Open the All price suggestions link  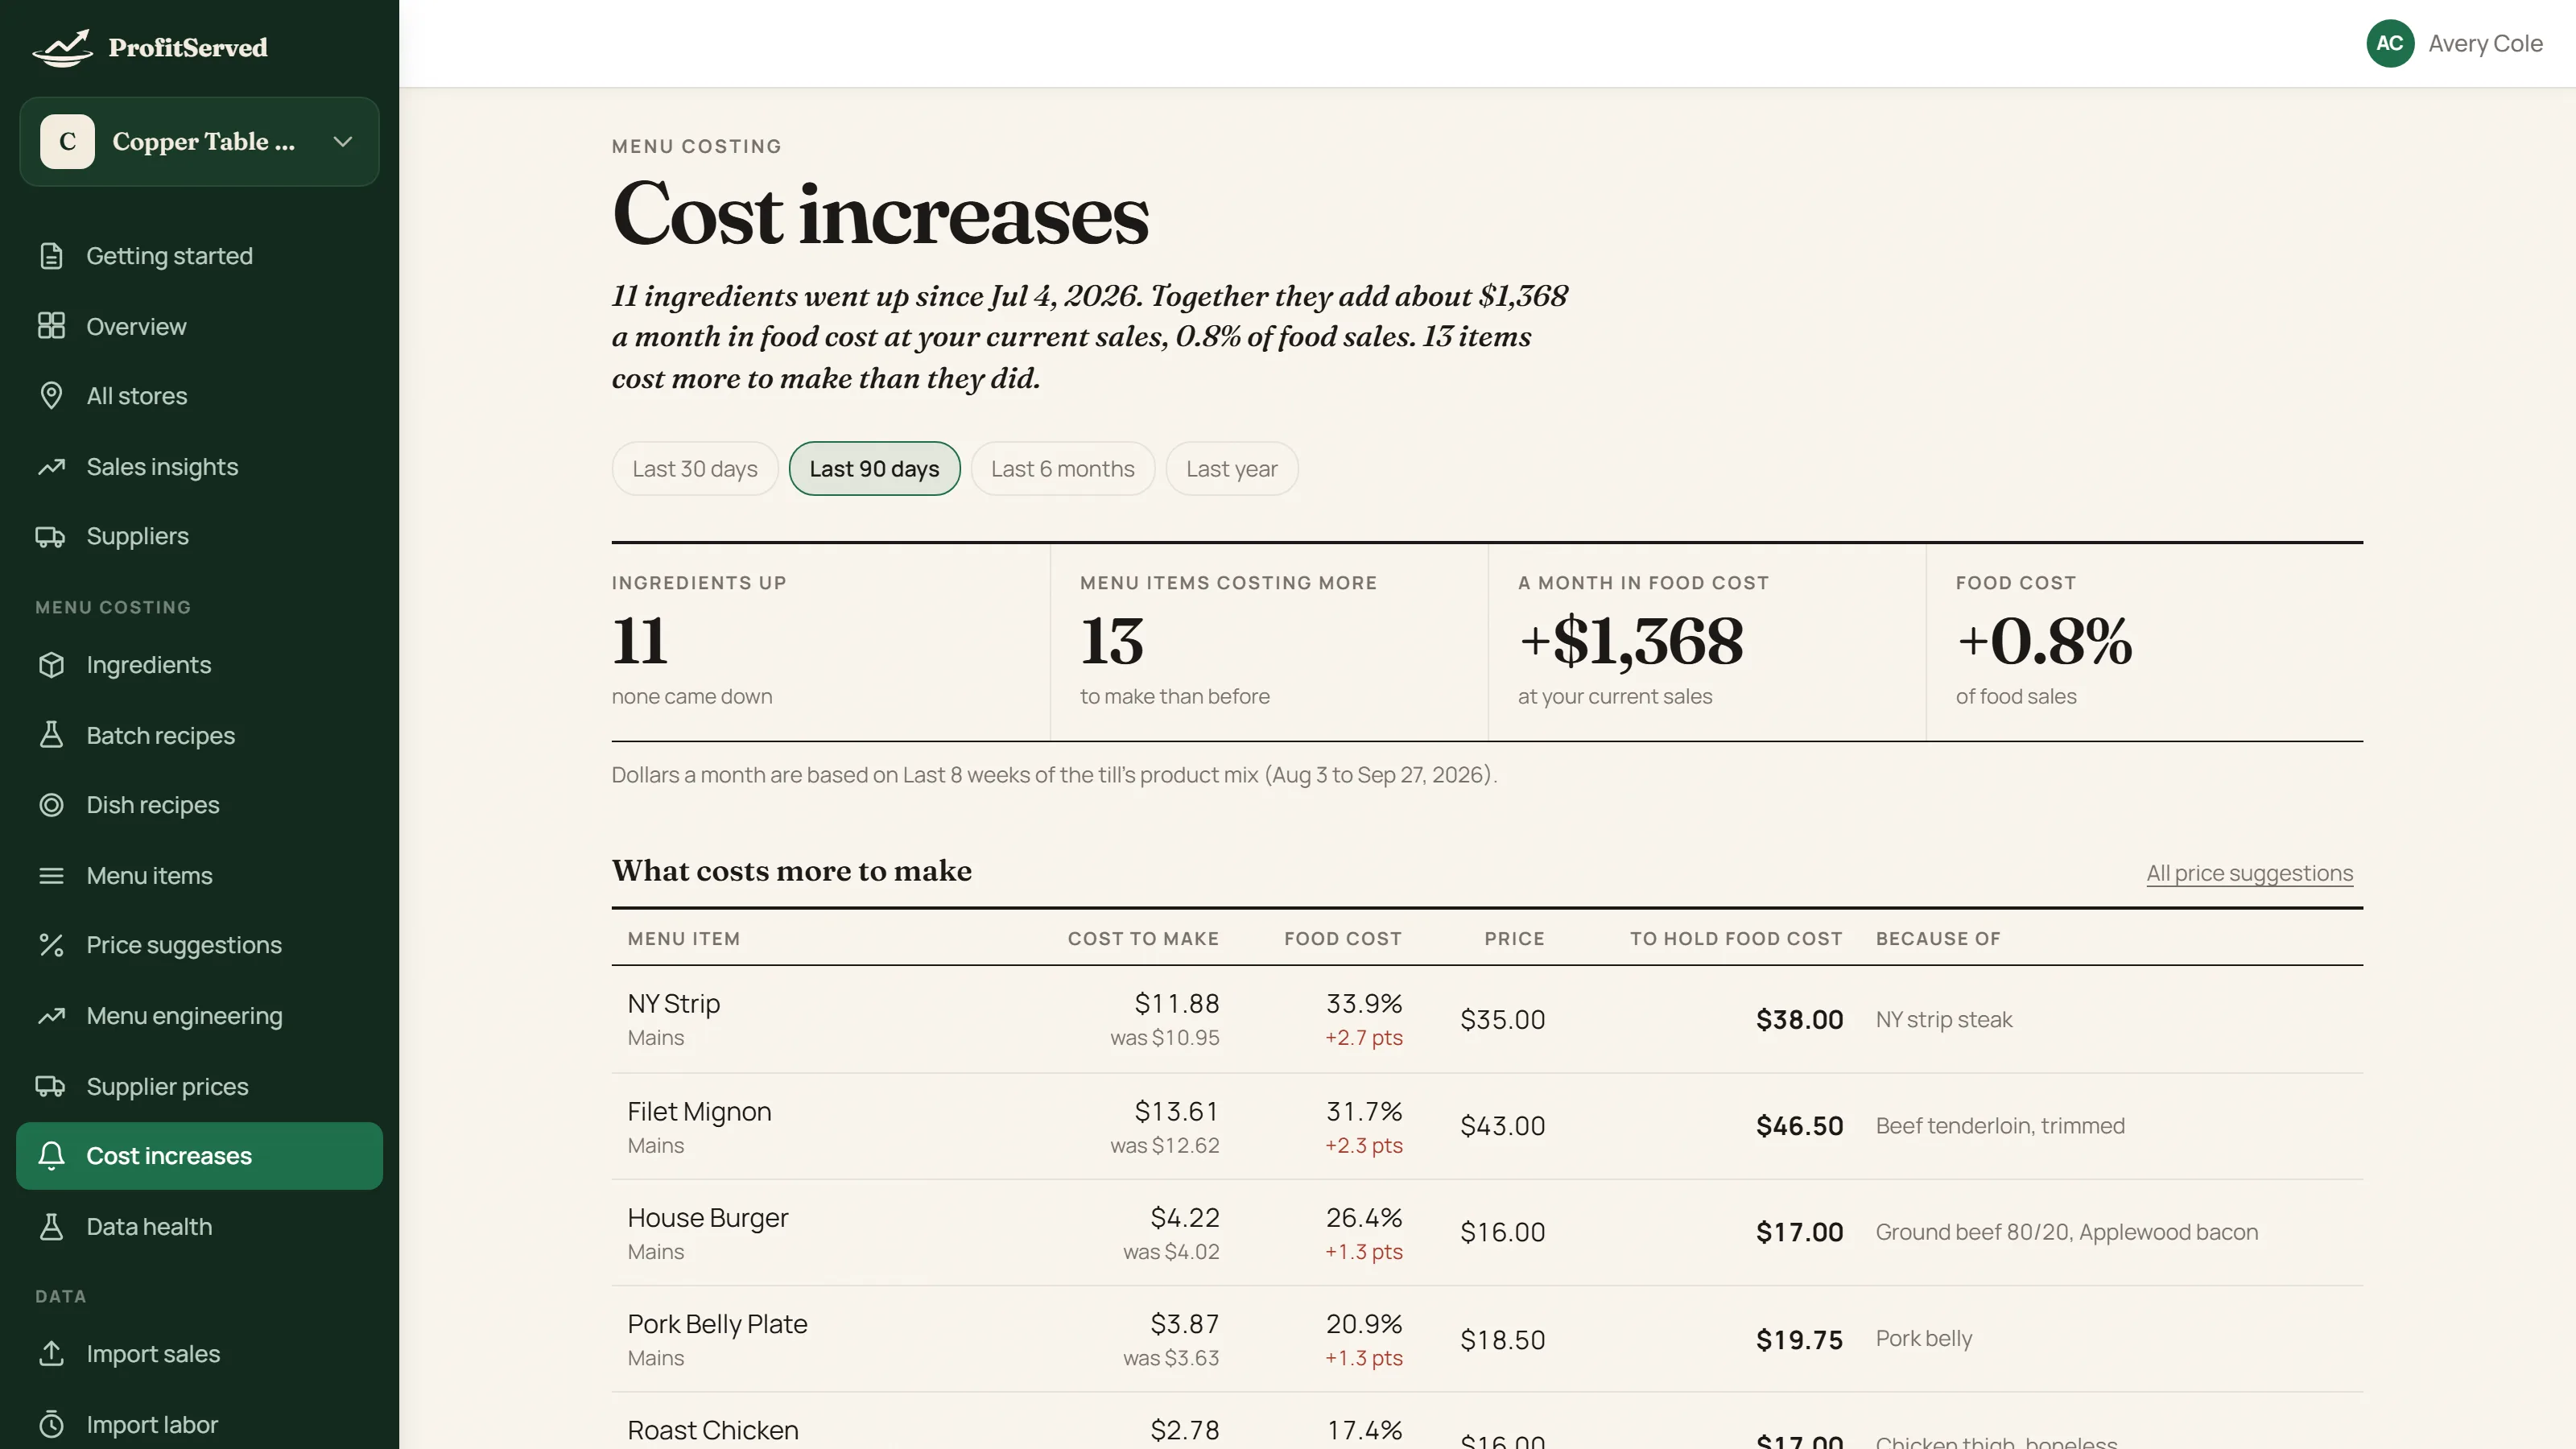point(2249,873)
